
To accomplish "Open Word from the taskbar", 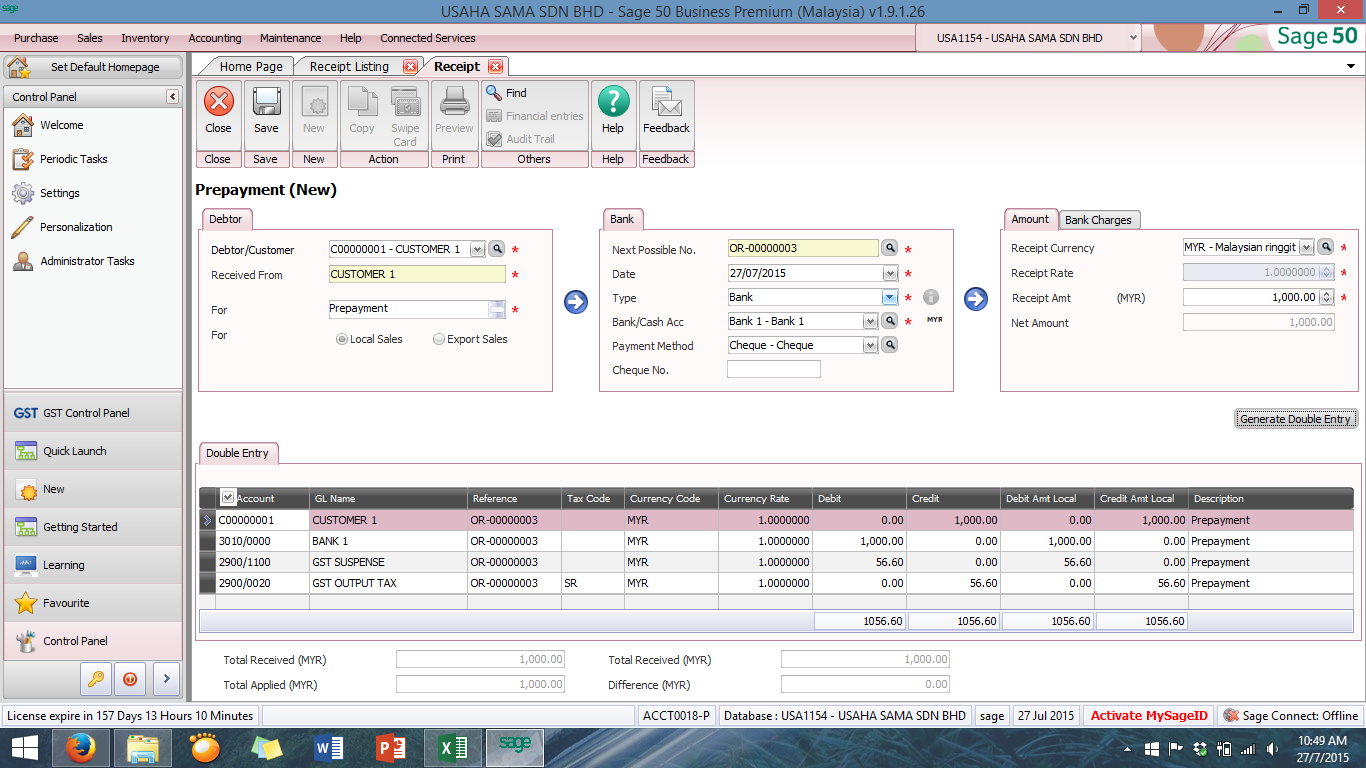I will click(x=329, y=748).
